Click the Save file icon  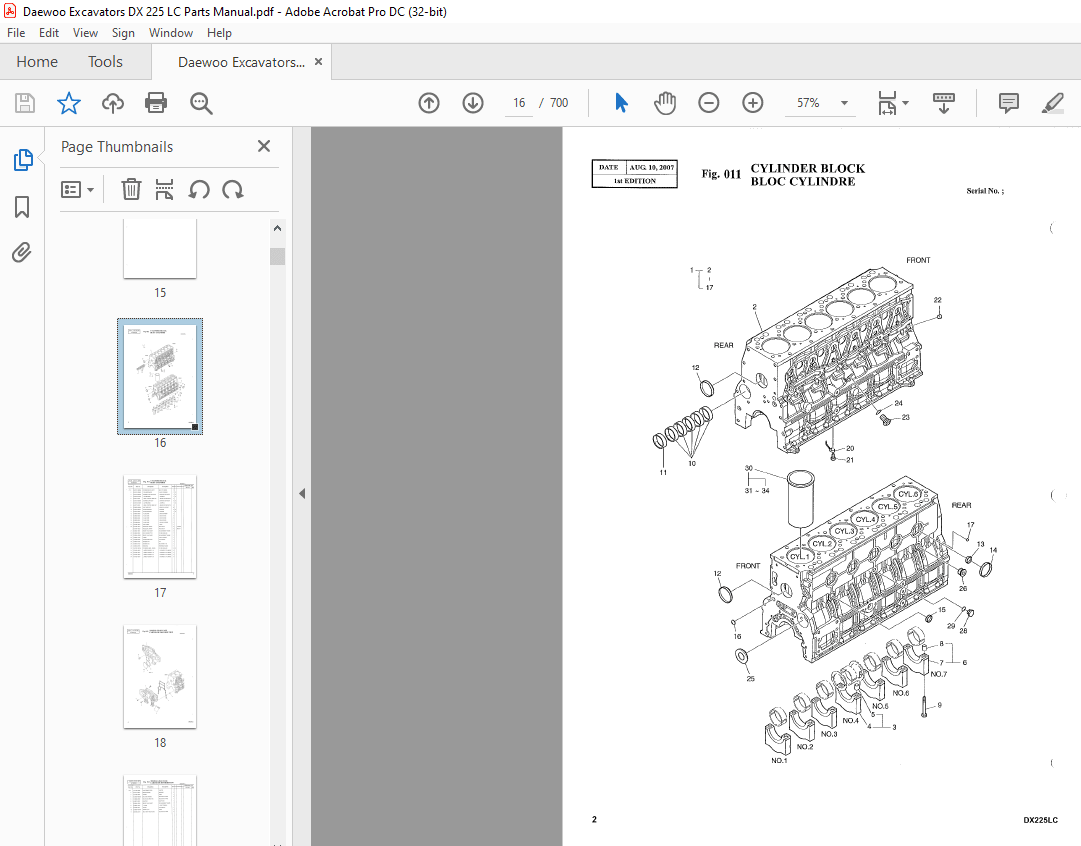[x=25, y=103]
